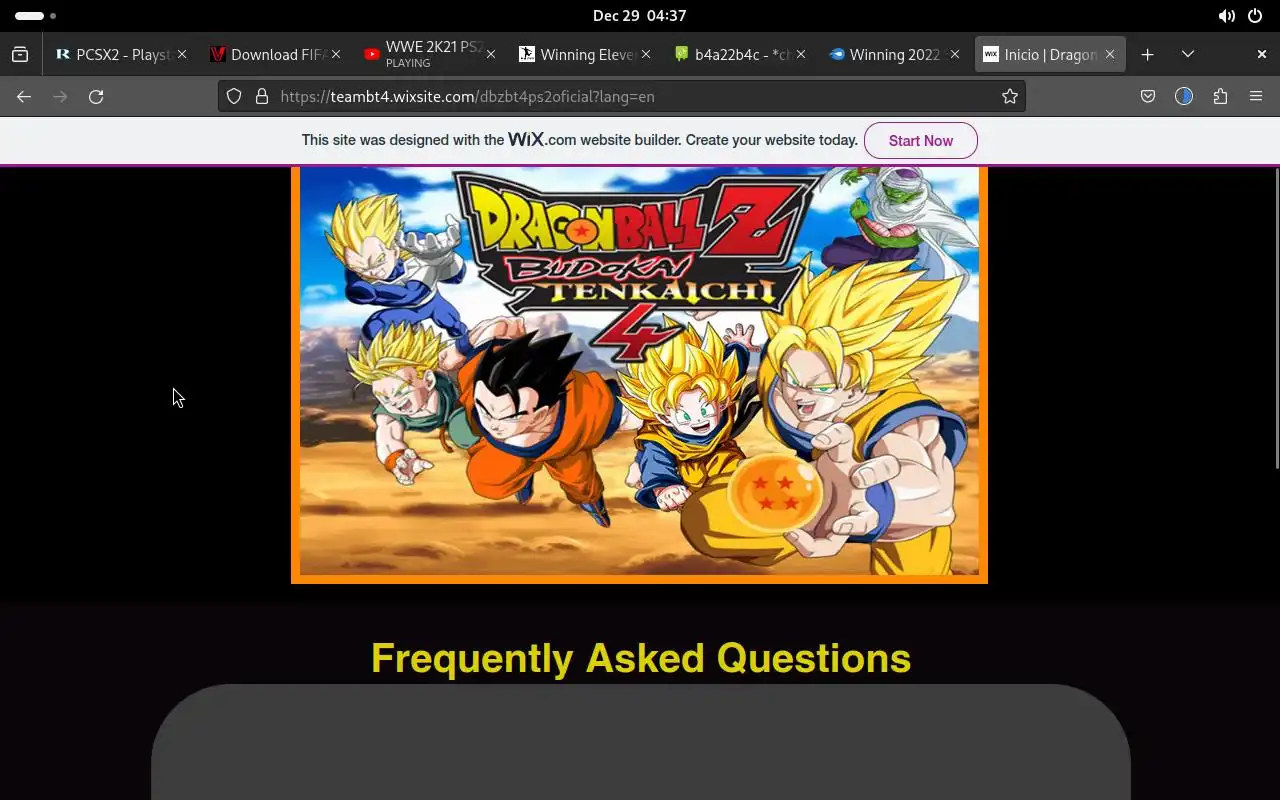Click the Frequently Asked Questions heading
Viewport: 1280px width, 800px height.
640,658
